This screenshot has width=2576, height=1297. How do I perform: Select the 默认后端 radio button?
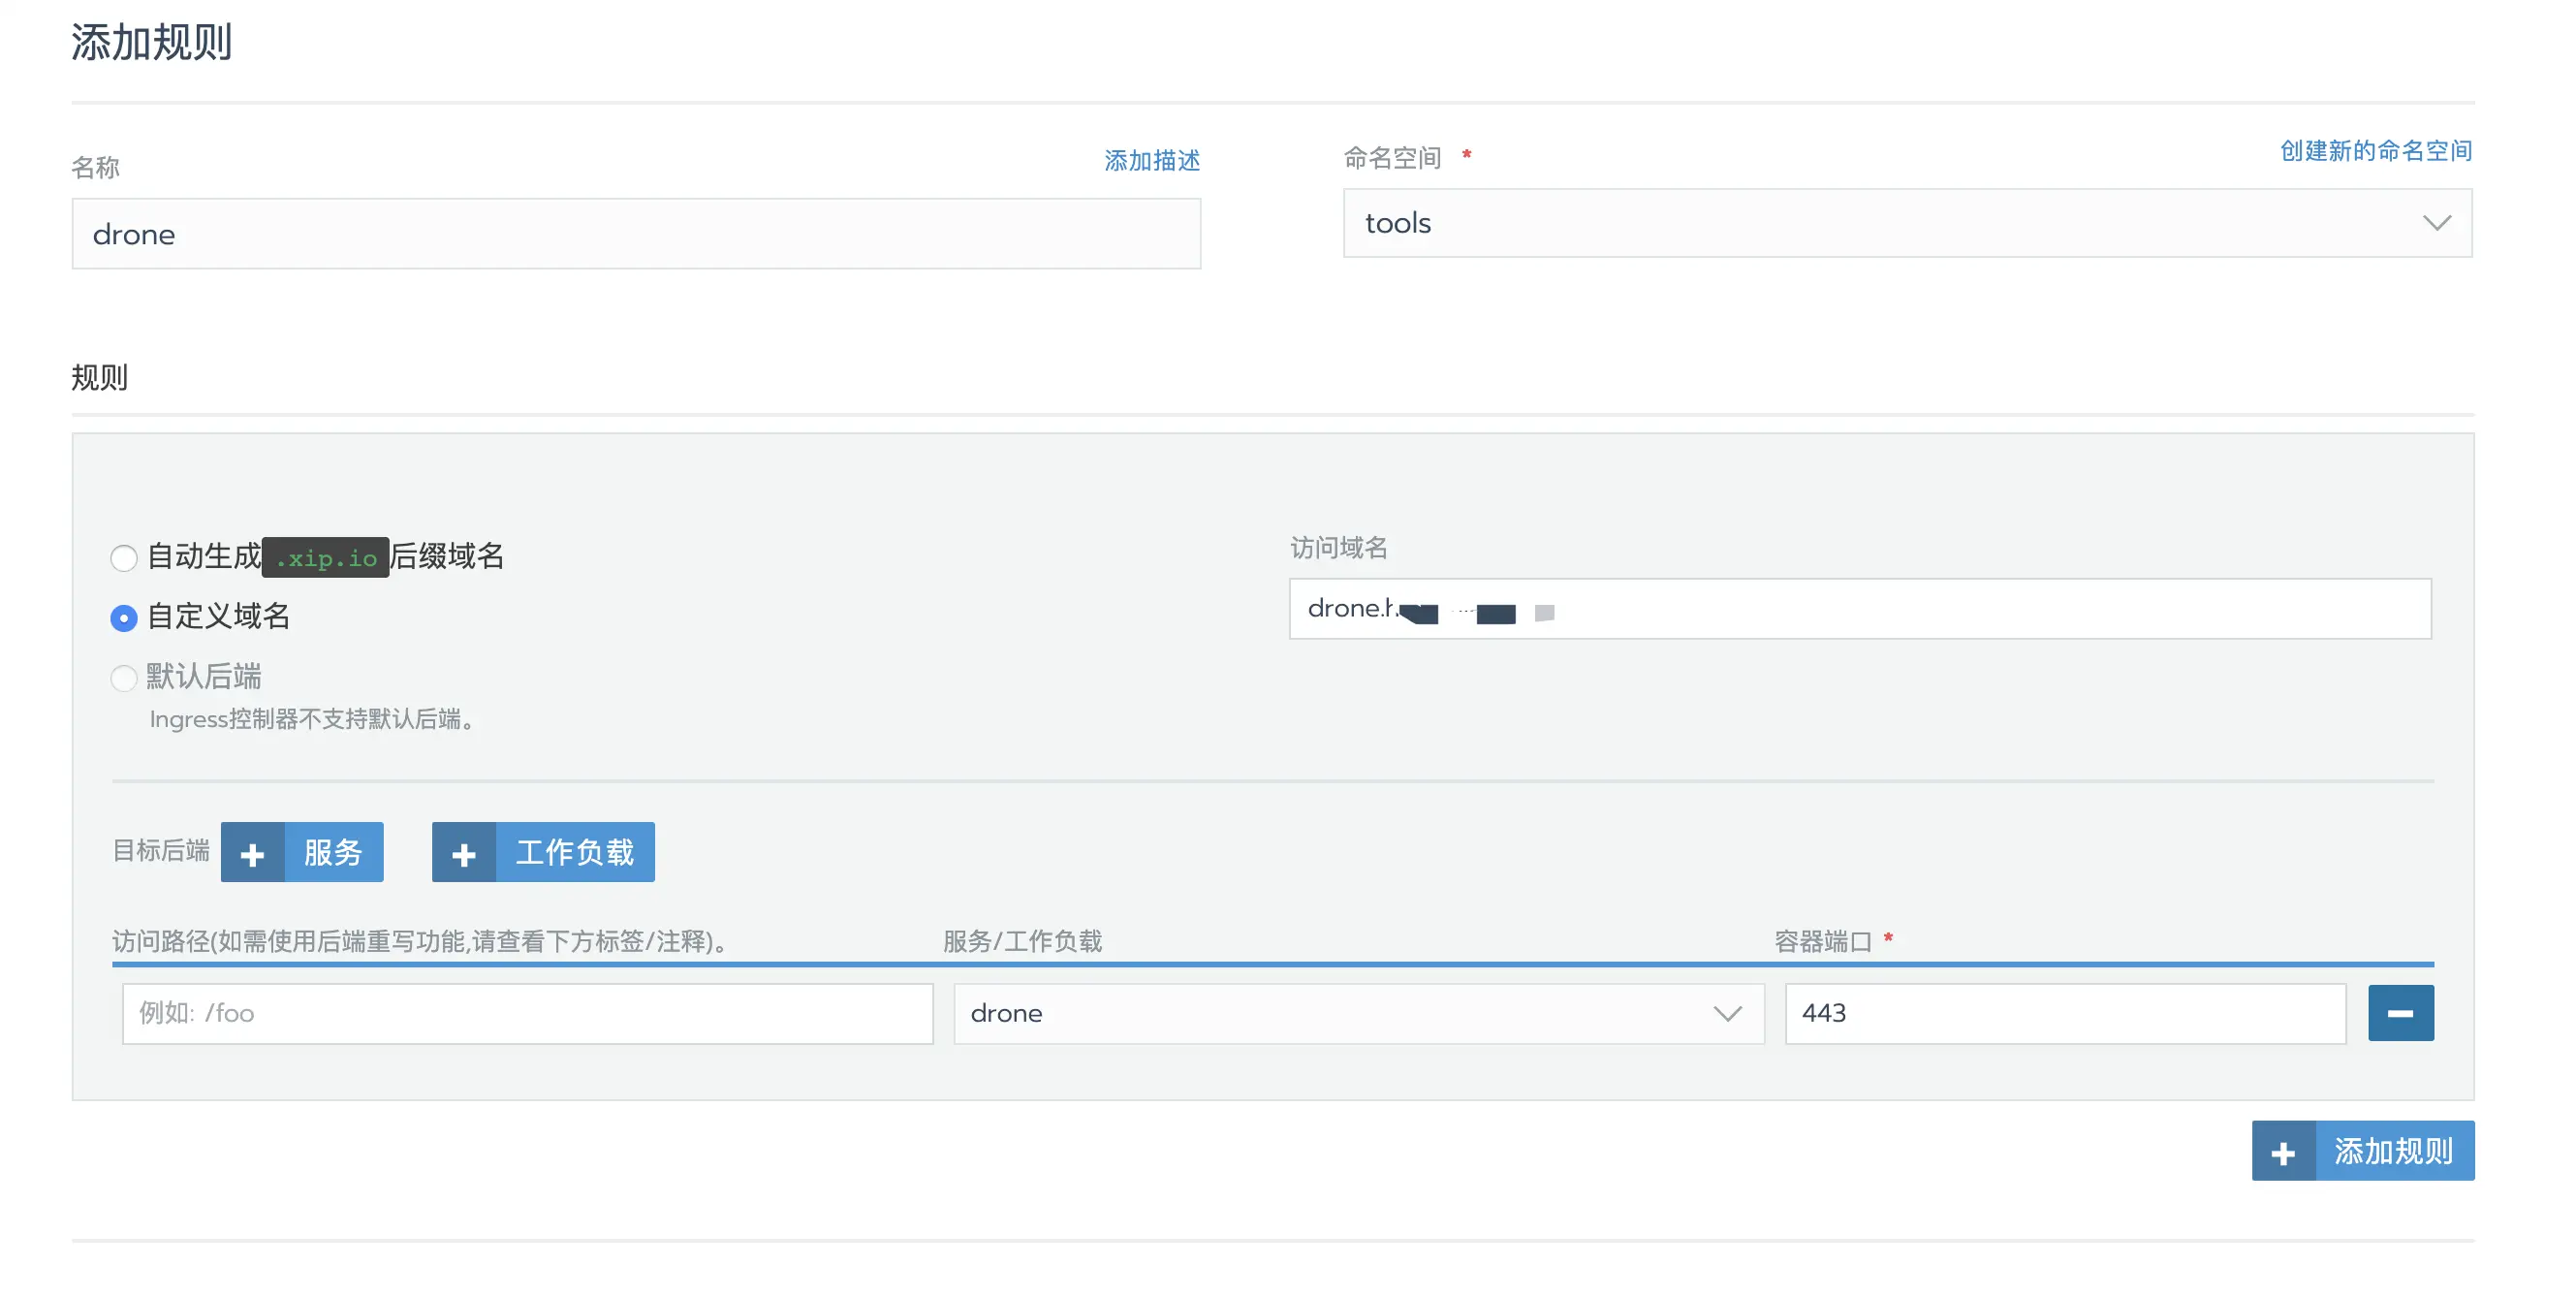(124, 678)
